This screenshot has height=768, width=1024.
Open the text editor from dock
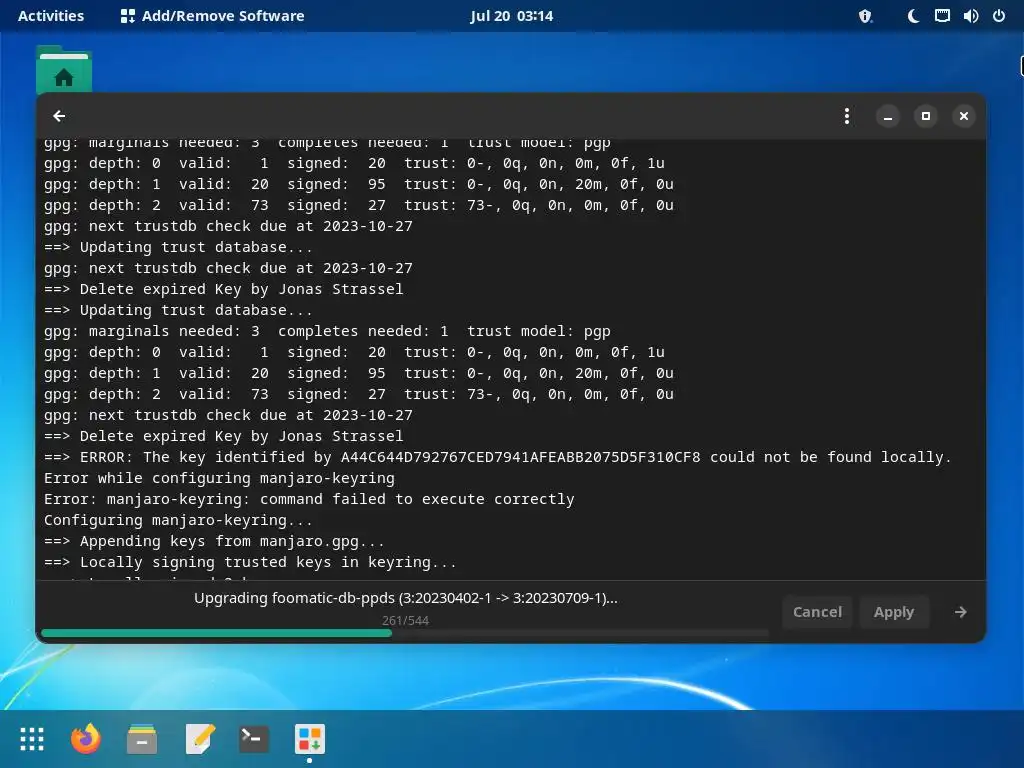(199, 739)
